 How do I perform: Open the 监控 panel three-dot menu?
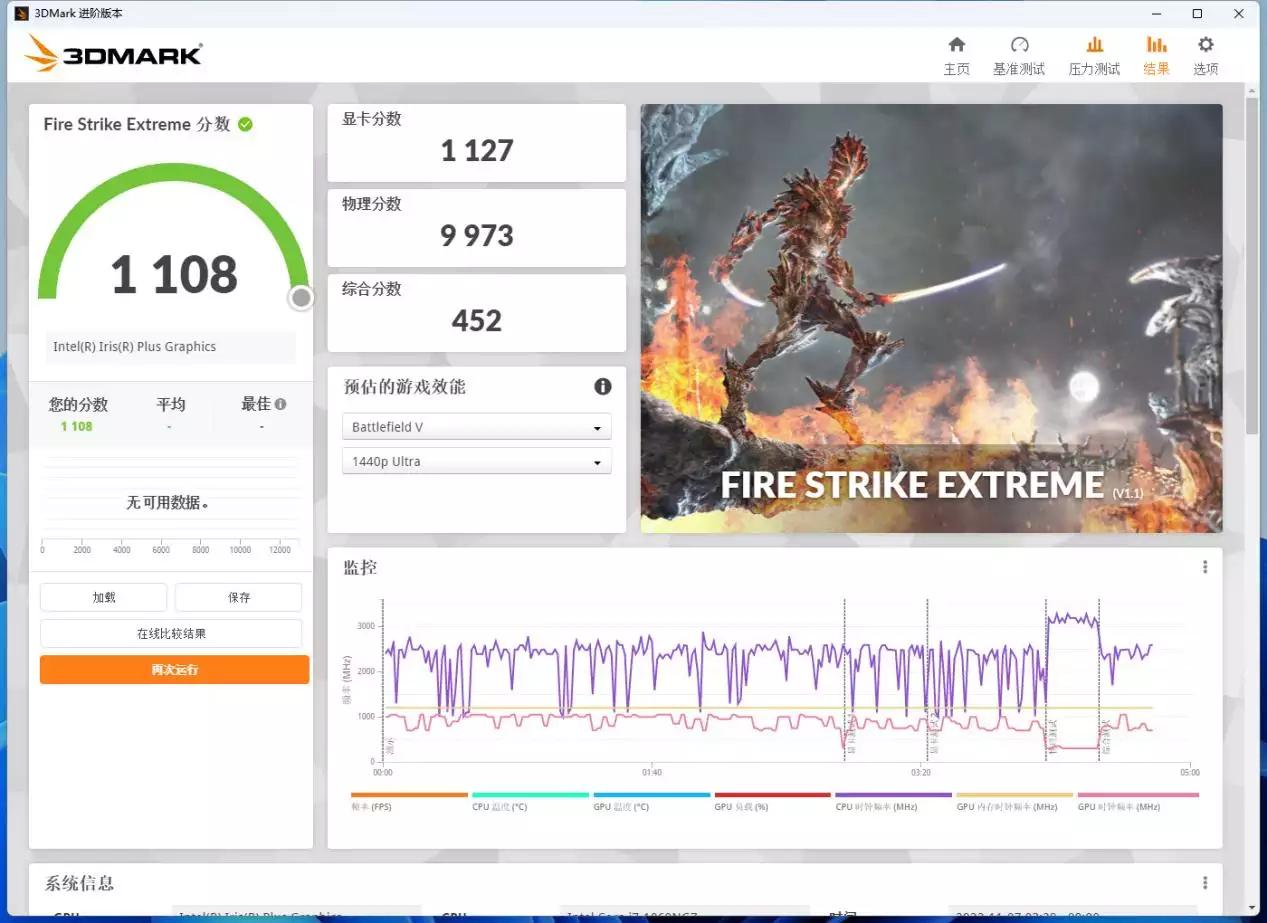point(1204,567)
